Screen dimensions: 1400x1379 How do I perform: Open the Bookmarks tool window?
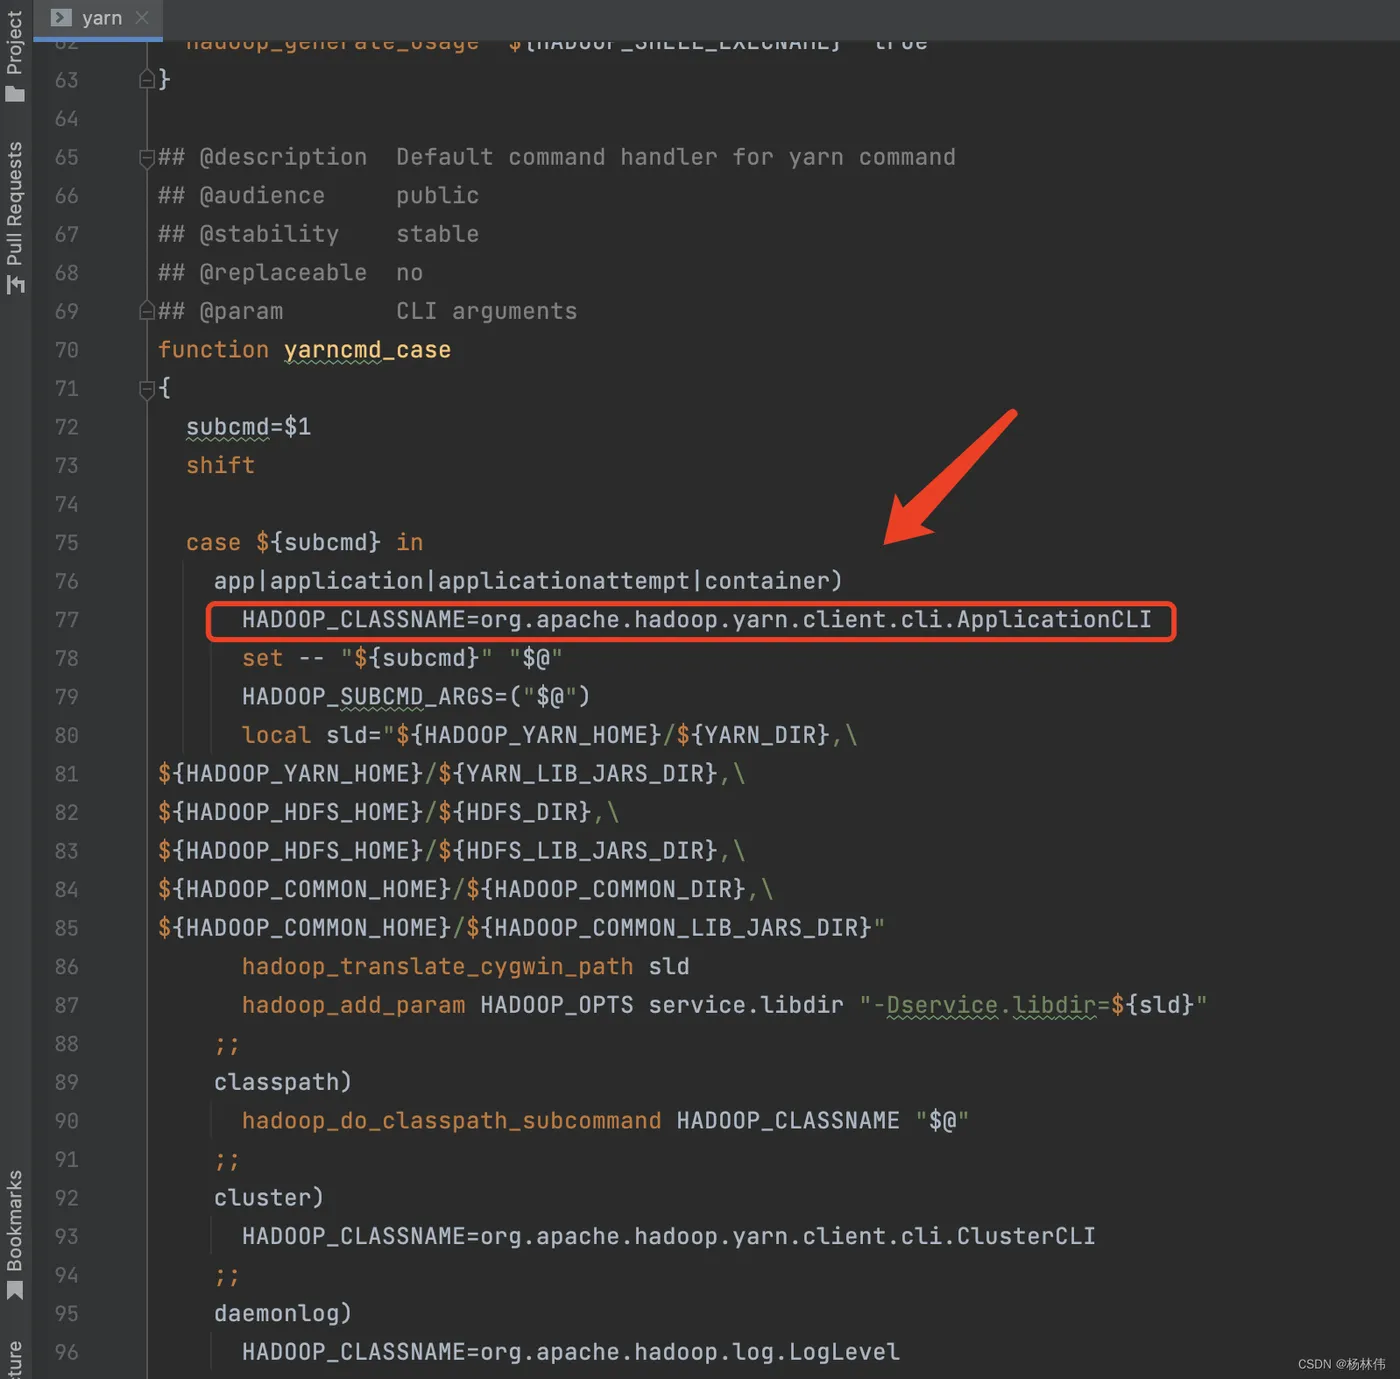click(14, 1220)
